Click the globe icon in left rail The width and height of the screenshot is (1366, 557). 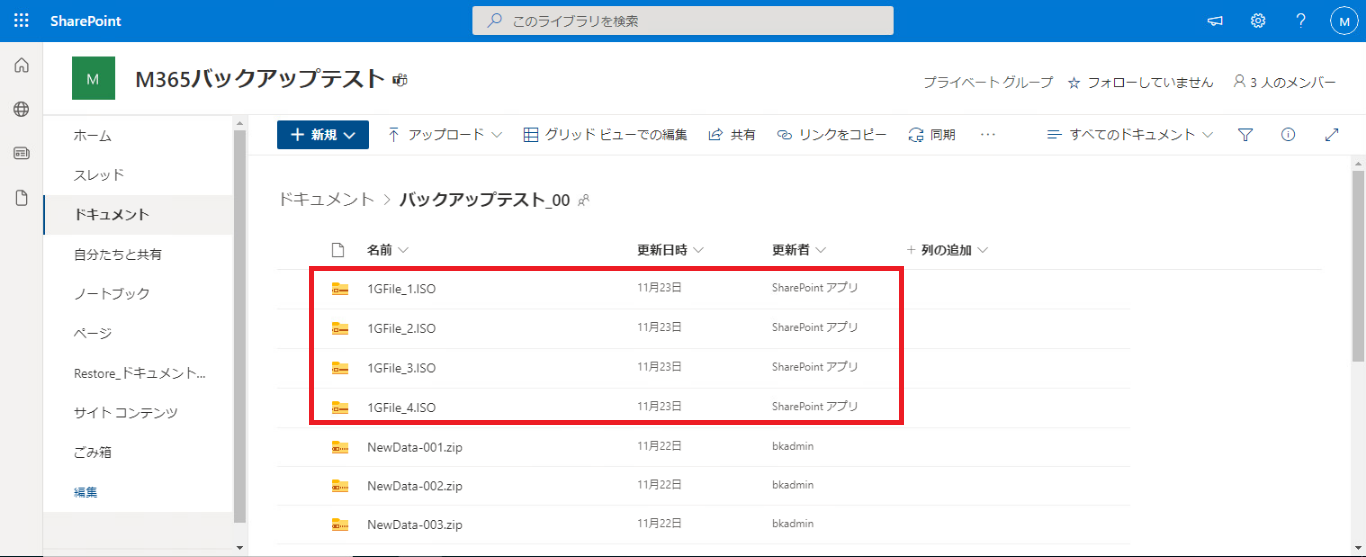tap(21, 109)
